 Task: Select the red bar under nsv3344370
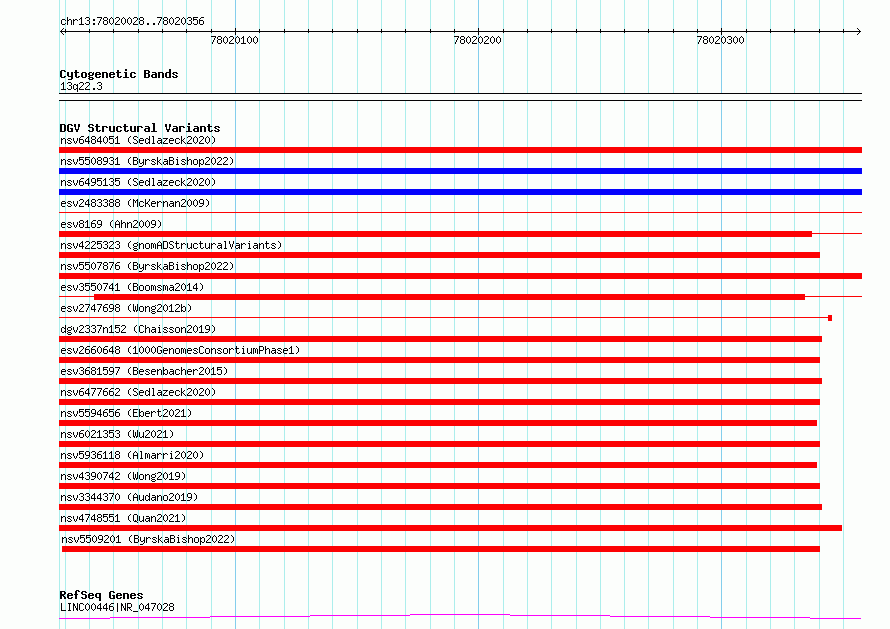pyautogui.click(x=440, y=507)
